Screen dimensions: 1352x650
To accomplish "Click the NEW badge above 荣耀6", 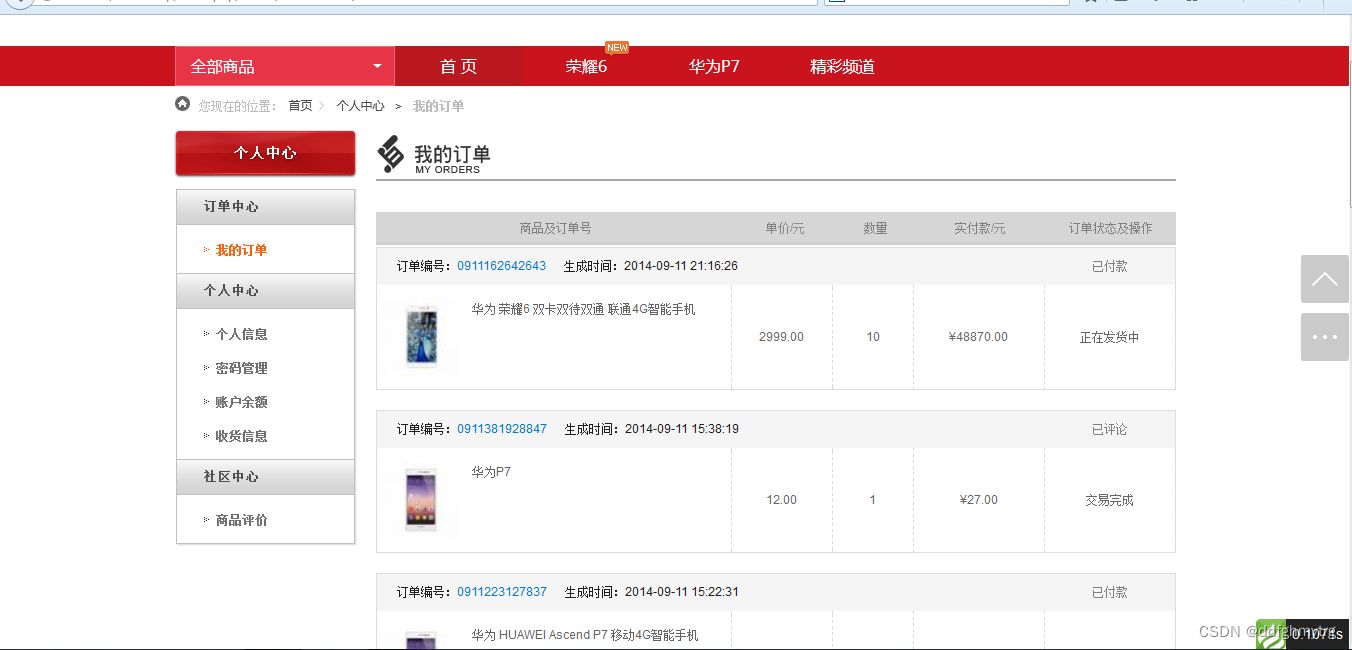I will coord(617,47).
